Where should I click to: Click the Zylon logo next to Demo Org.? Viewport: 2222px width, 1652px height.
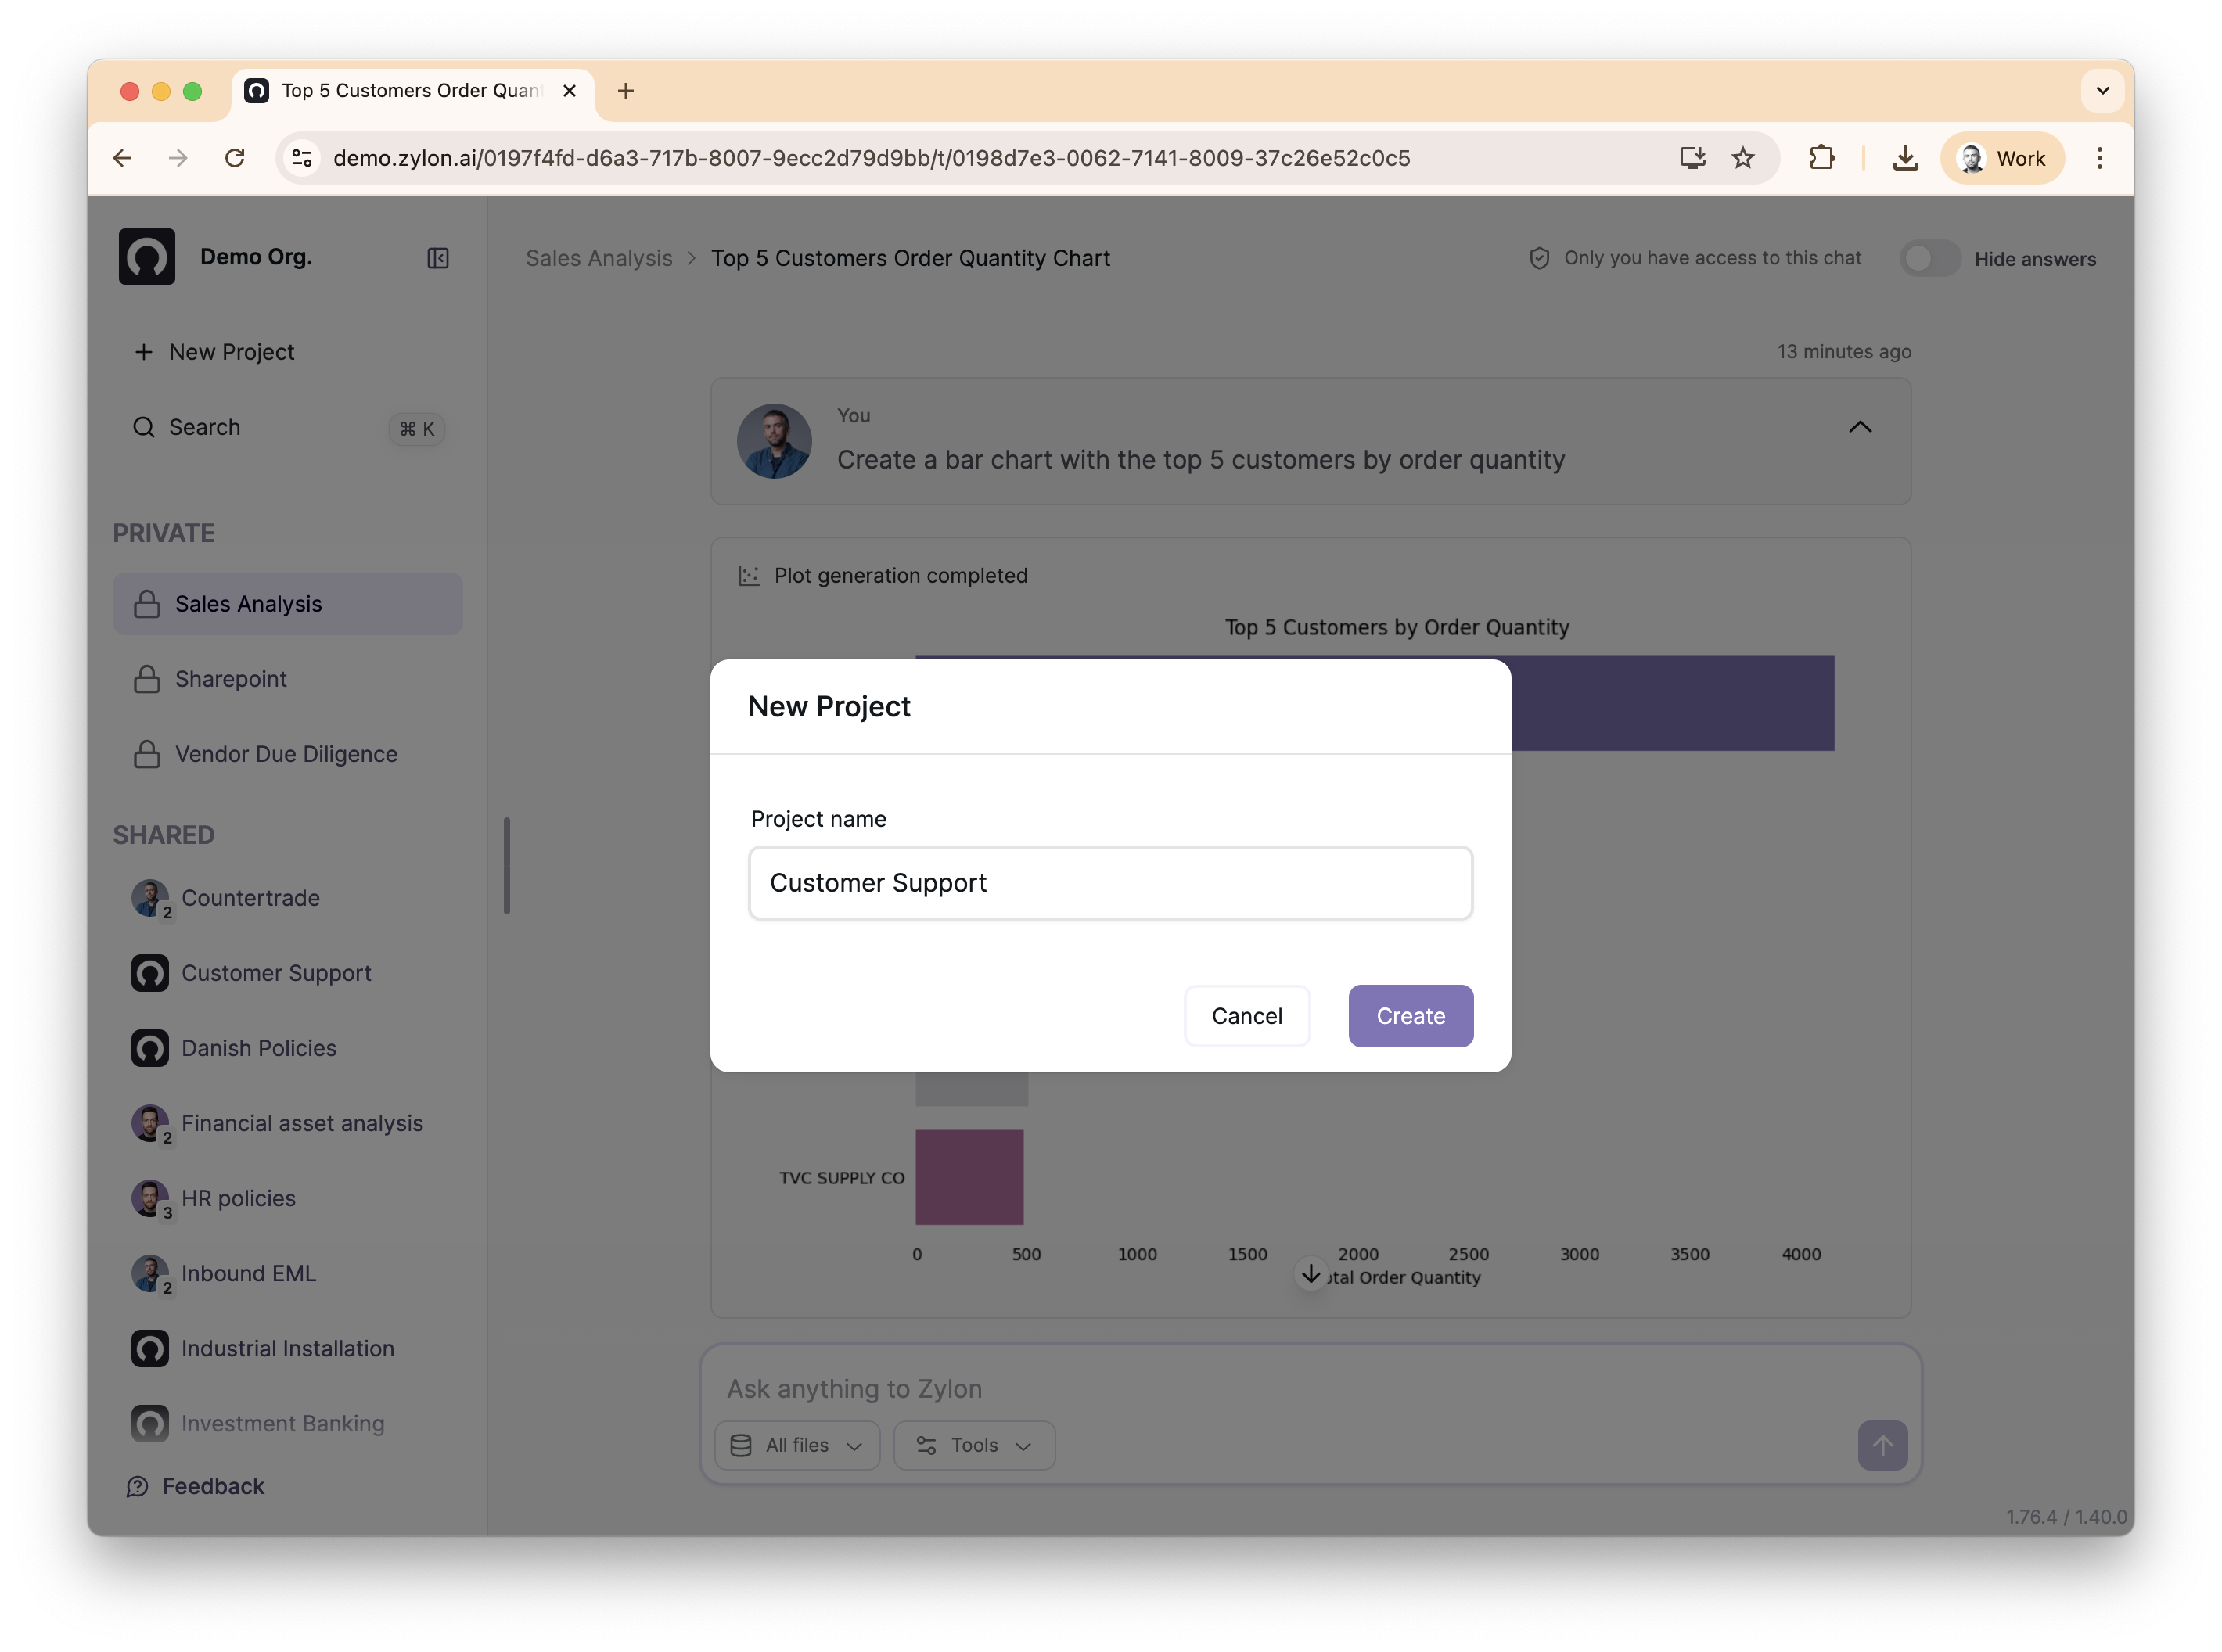(x=147, y=257)
